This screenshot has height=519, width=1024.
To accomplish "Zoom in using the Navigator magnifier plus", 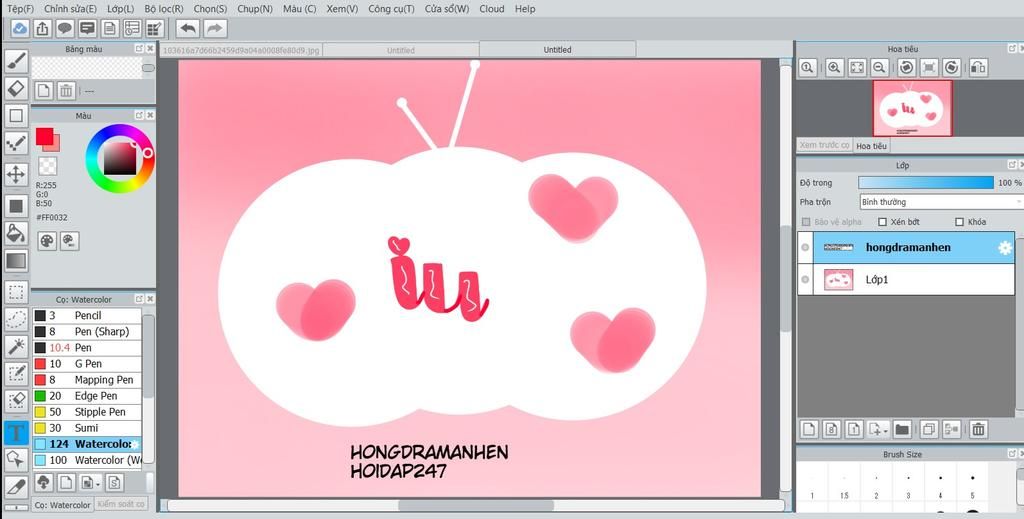I will tap(834, 67).
